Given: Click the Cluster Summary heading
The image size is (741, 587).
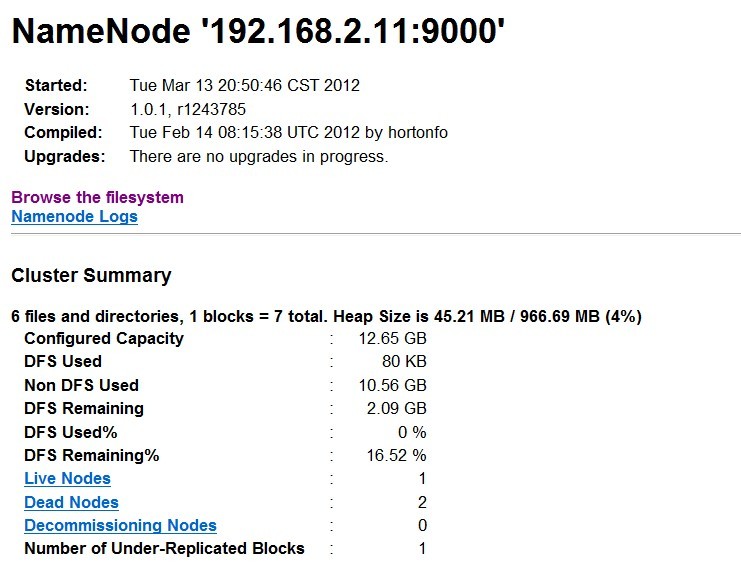Looking at the screenshot, I should (x=91, y=276).
